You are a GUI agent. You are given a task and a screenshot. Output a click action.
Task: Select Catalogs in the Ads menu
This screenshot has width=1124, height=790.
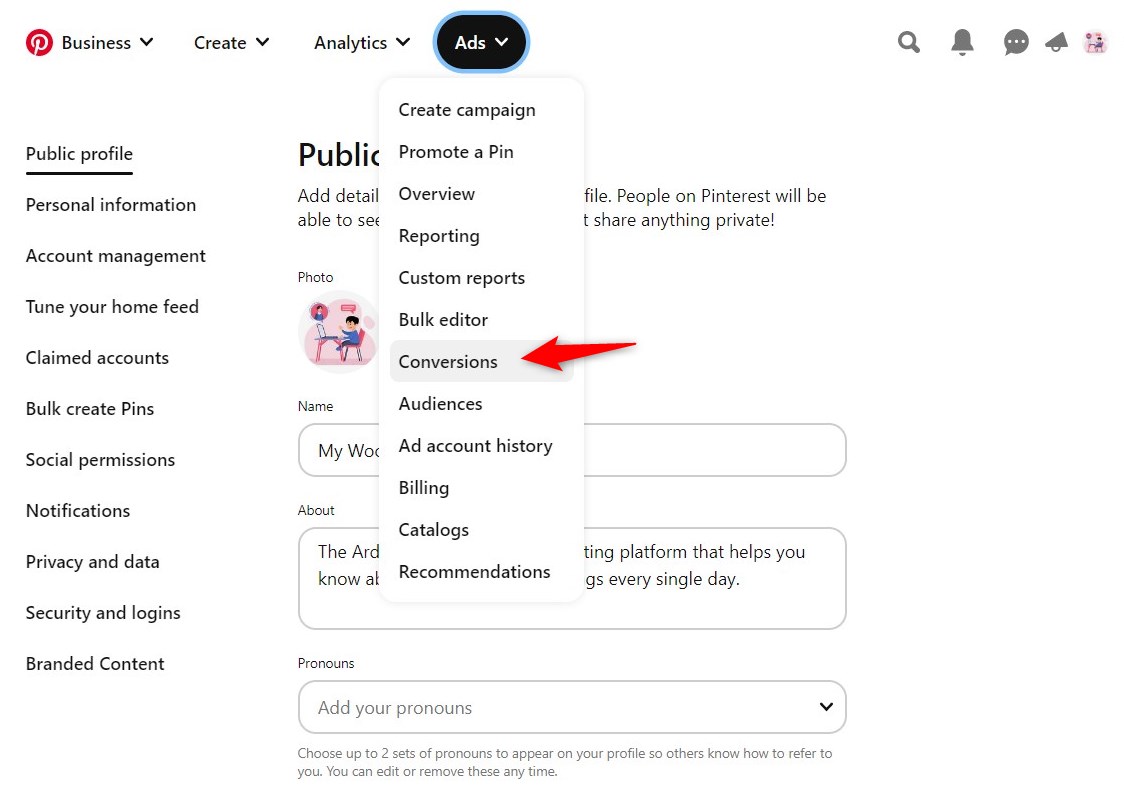[433, 530]
